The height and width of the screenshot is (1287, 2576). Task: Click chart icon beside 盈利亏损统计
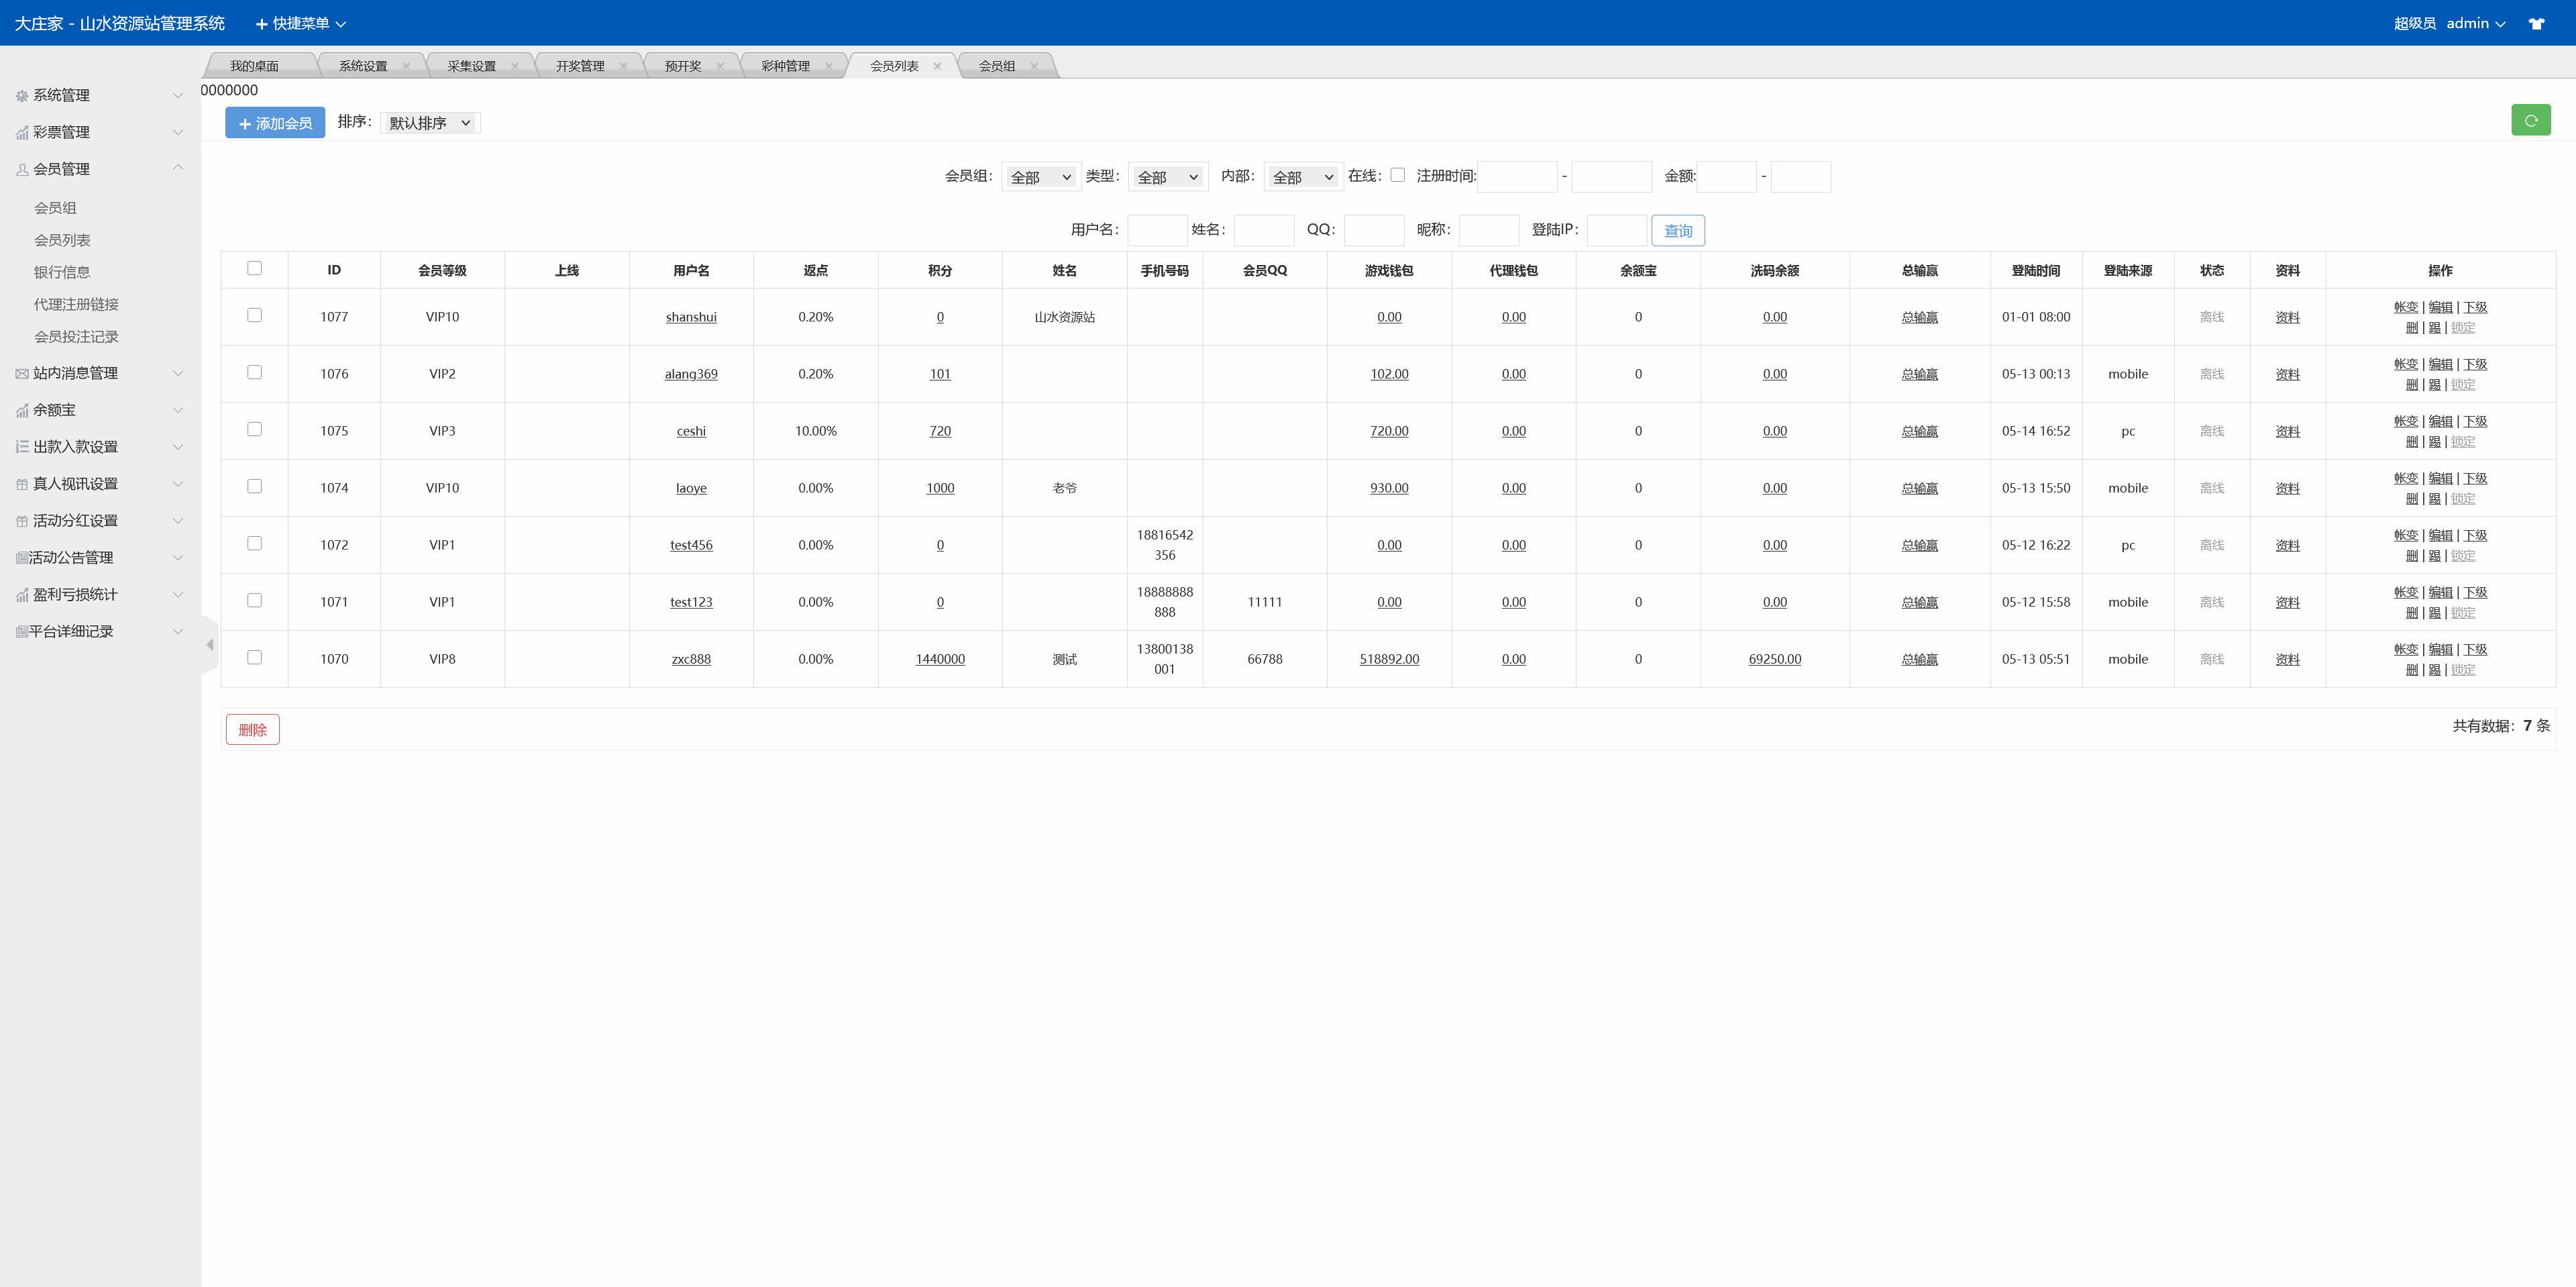tap(22, 595)
